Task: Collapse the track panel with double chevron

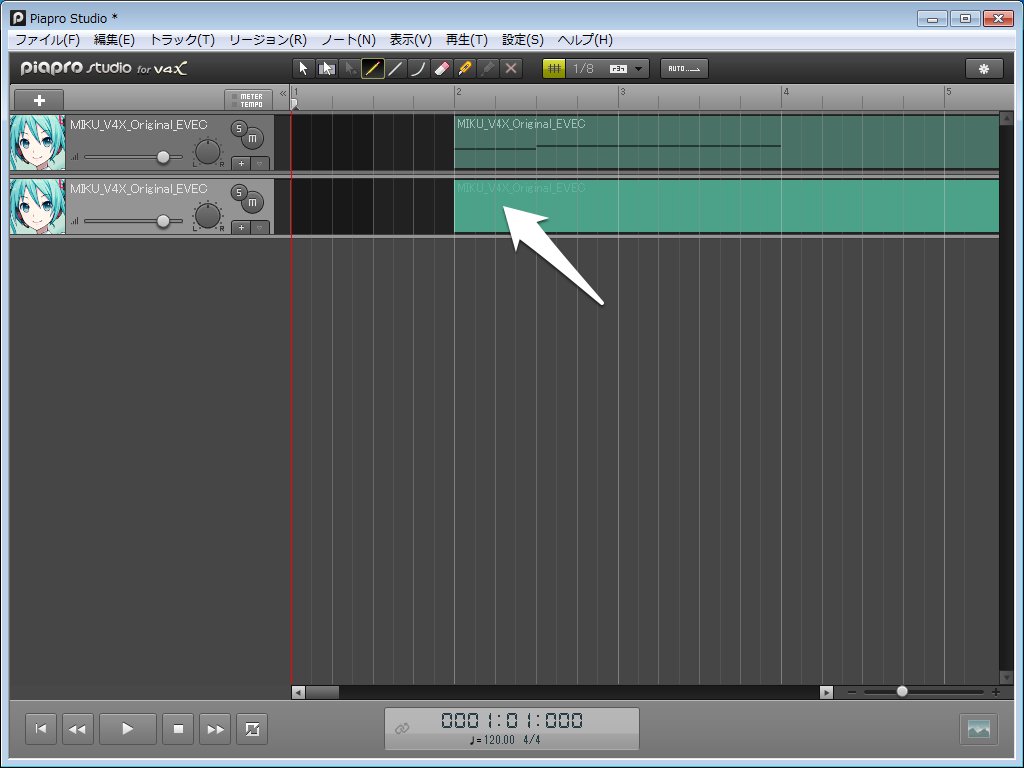Action: 283,93
